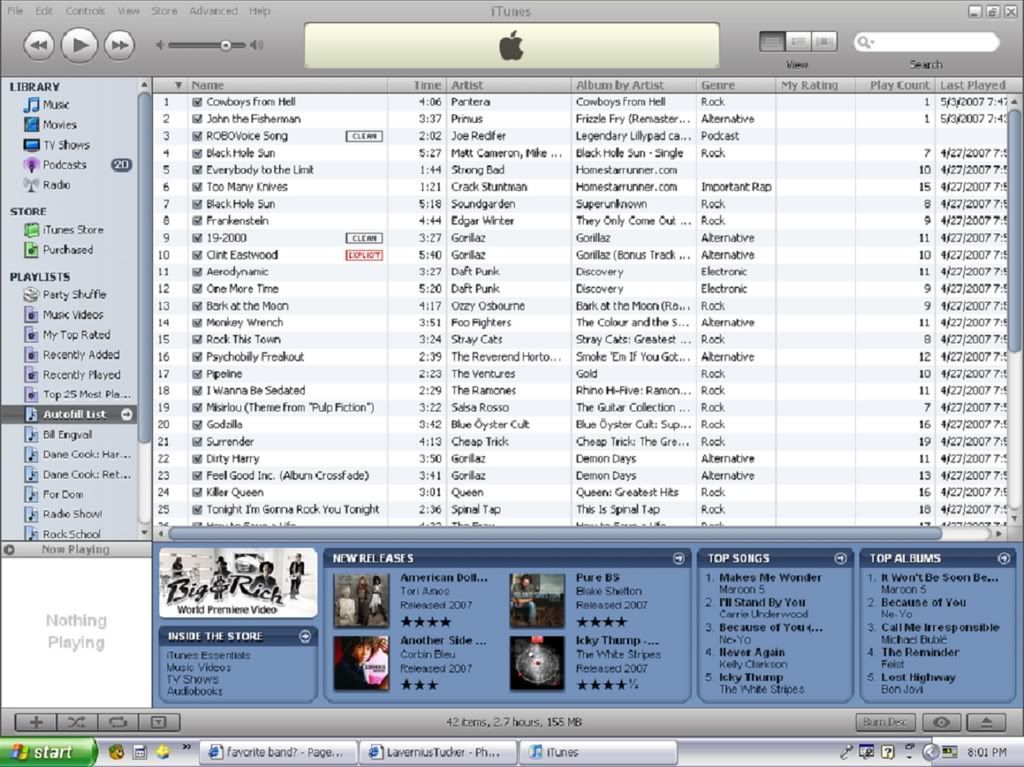The height and width of the screenshot is (767, 1024).
Task: Click the horizontal scrollbar of the song list
Action: coord(554,534)
